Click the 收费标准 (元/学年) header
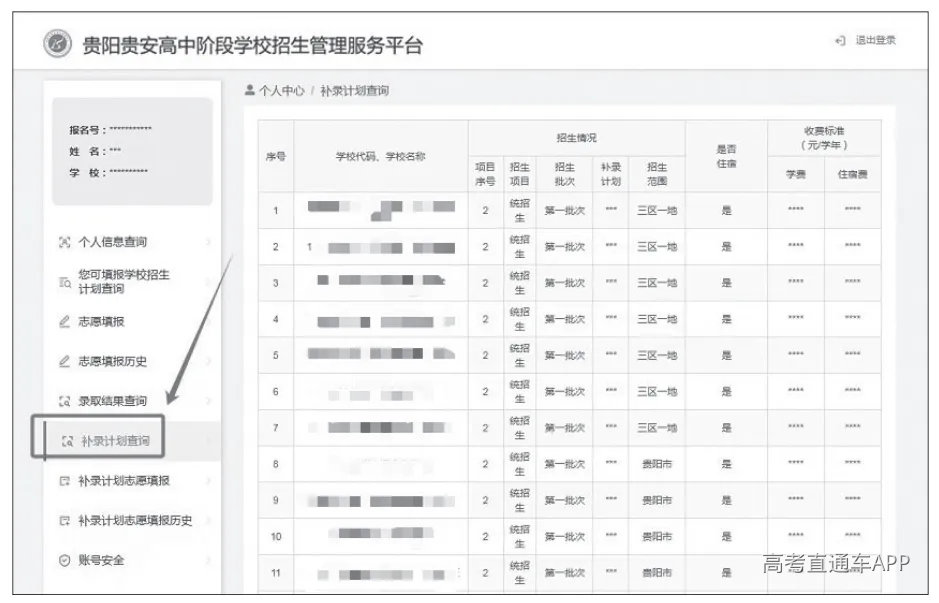The height and width of the screenshot is (603, 939). pyautogui.click(x=824, y=138)
